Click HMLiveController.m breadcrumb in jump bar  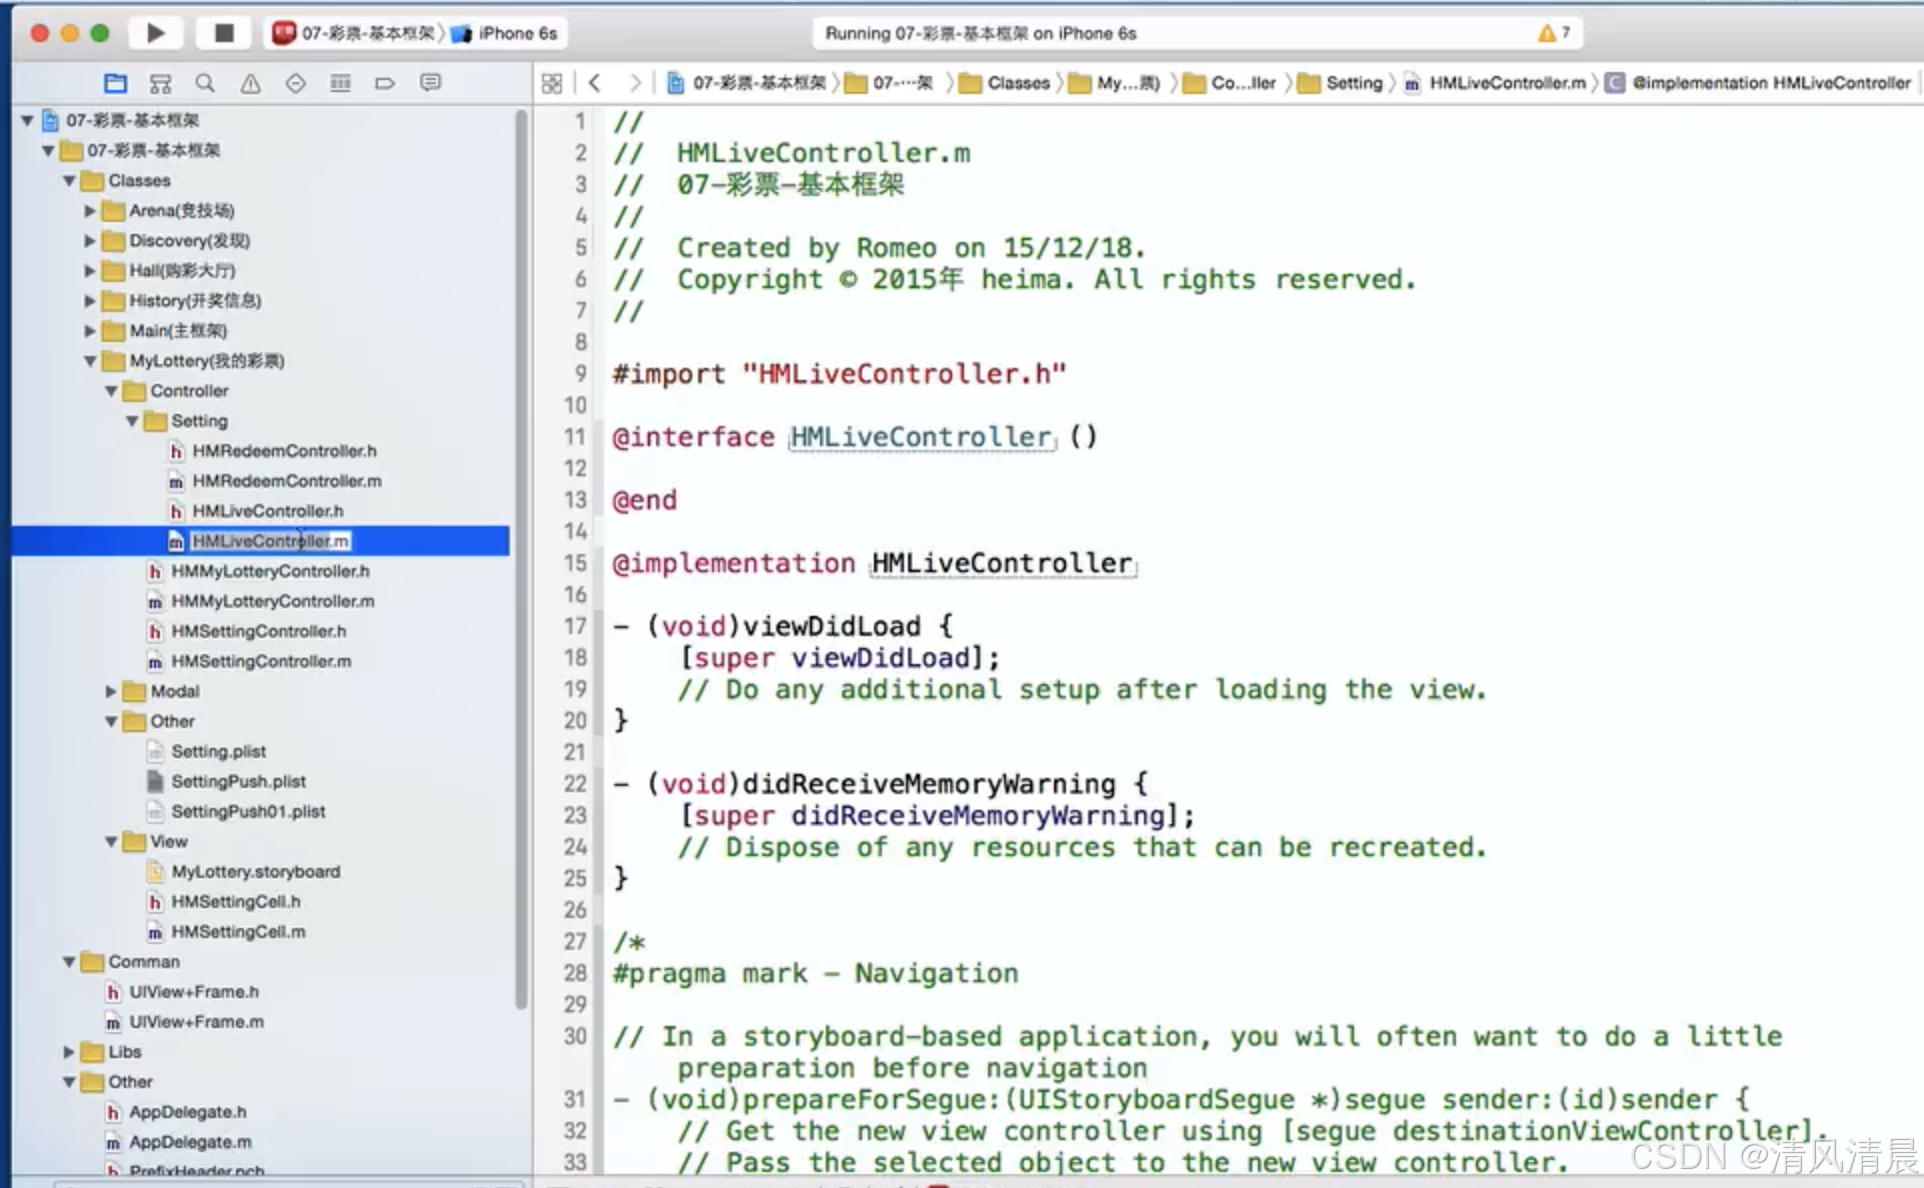point(1495,83)
